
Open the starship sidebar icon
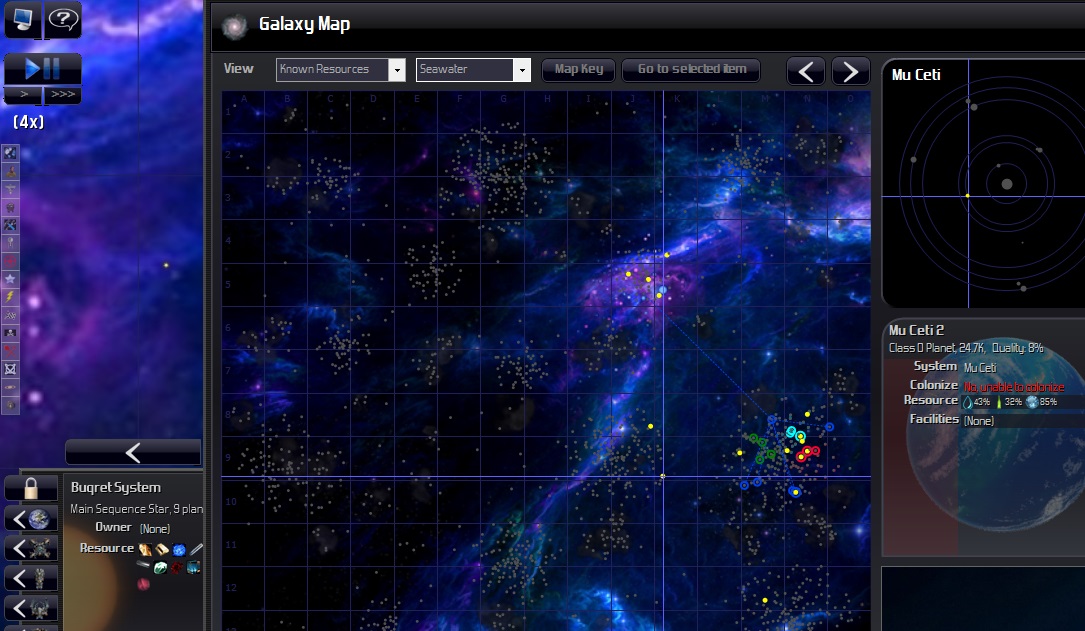pyautogui.click(x=10, y=243)
